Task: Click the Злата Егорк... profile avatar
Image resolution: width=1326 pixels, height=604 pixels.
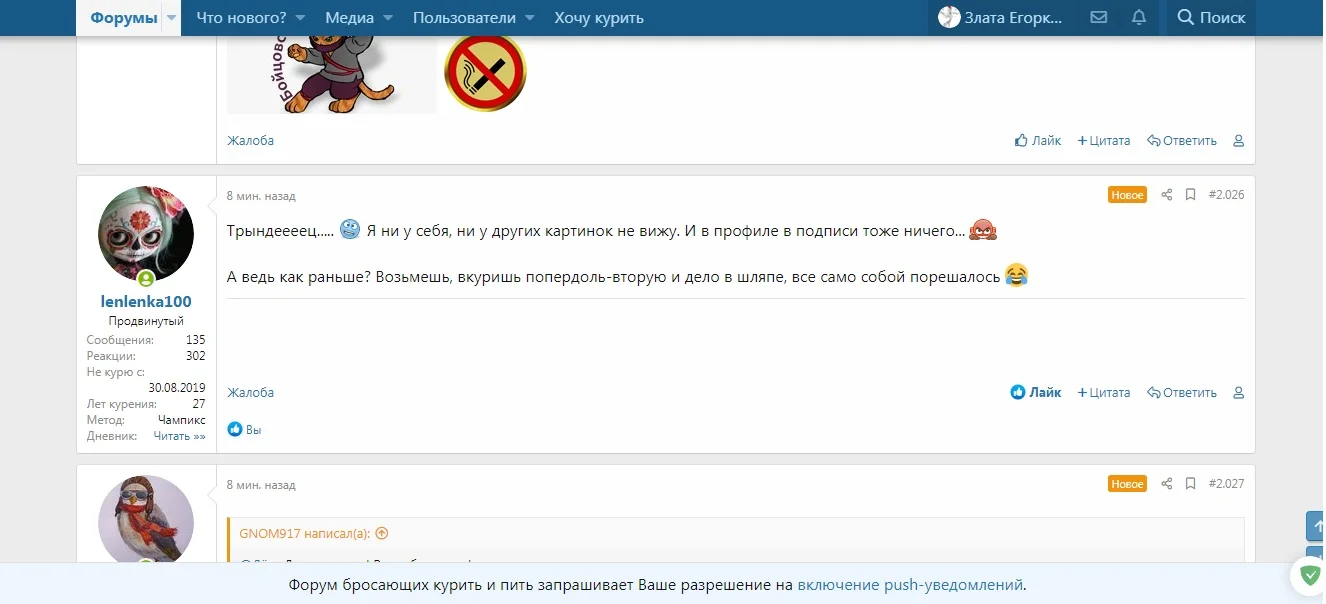Action: (947, 17)
